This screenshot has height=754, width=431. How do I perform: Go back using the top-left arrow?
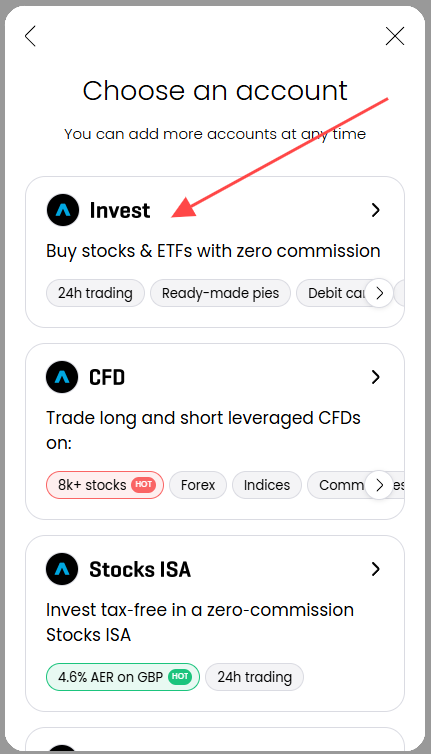coord(30,36)
